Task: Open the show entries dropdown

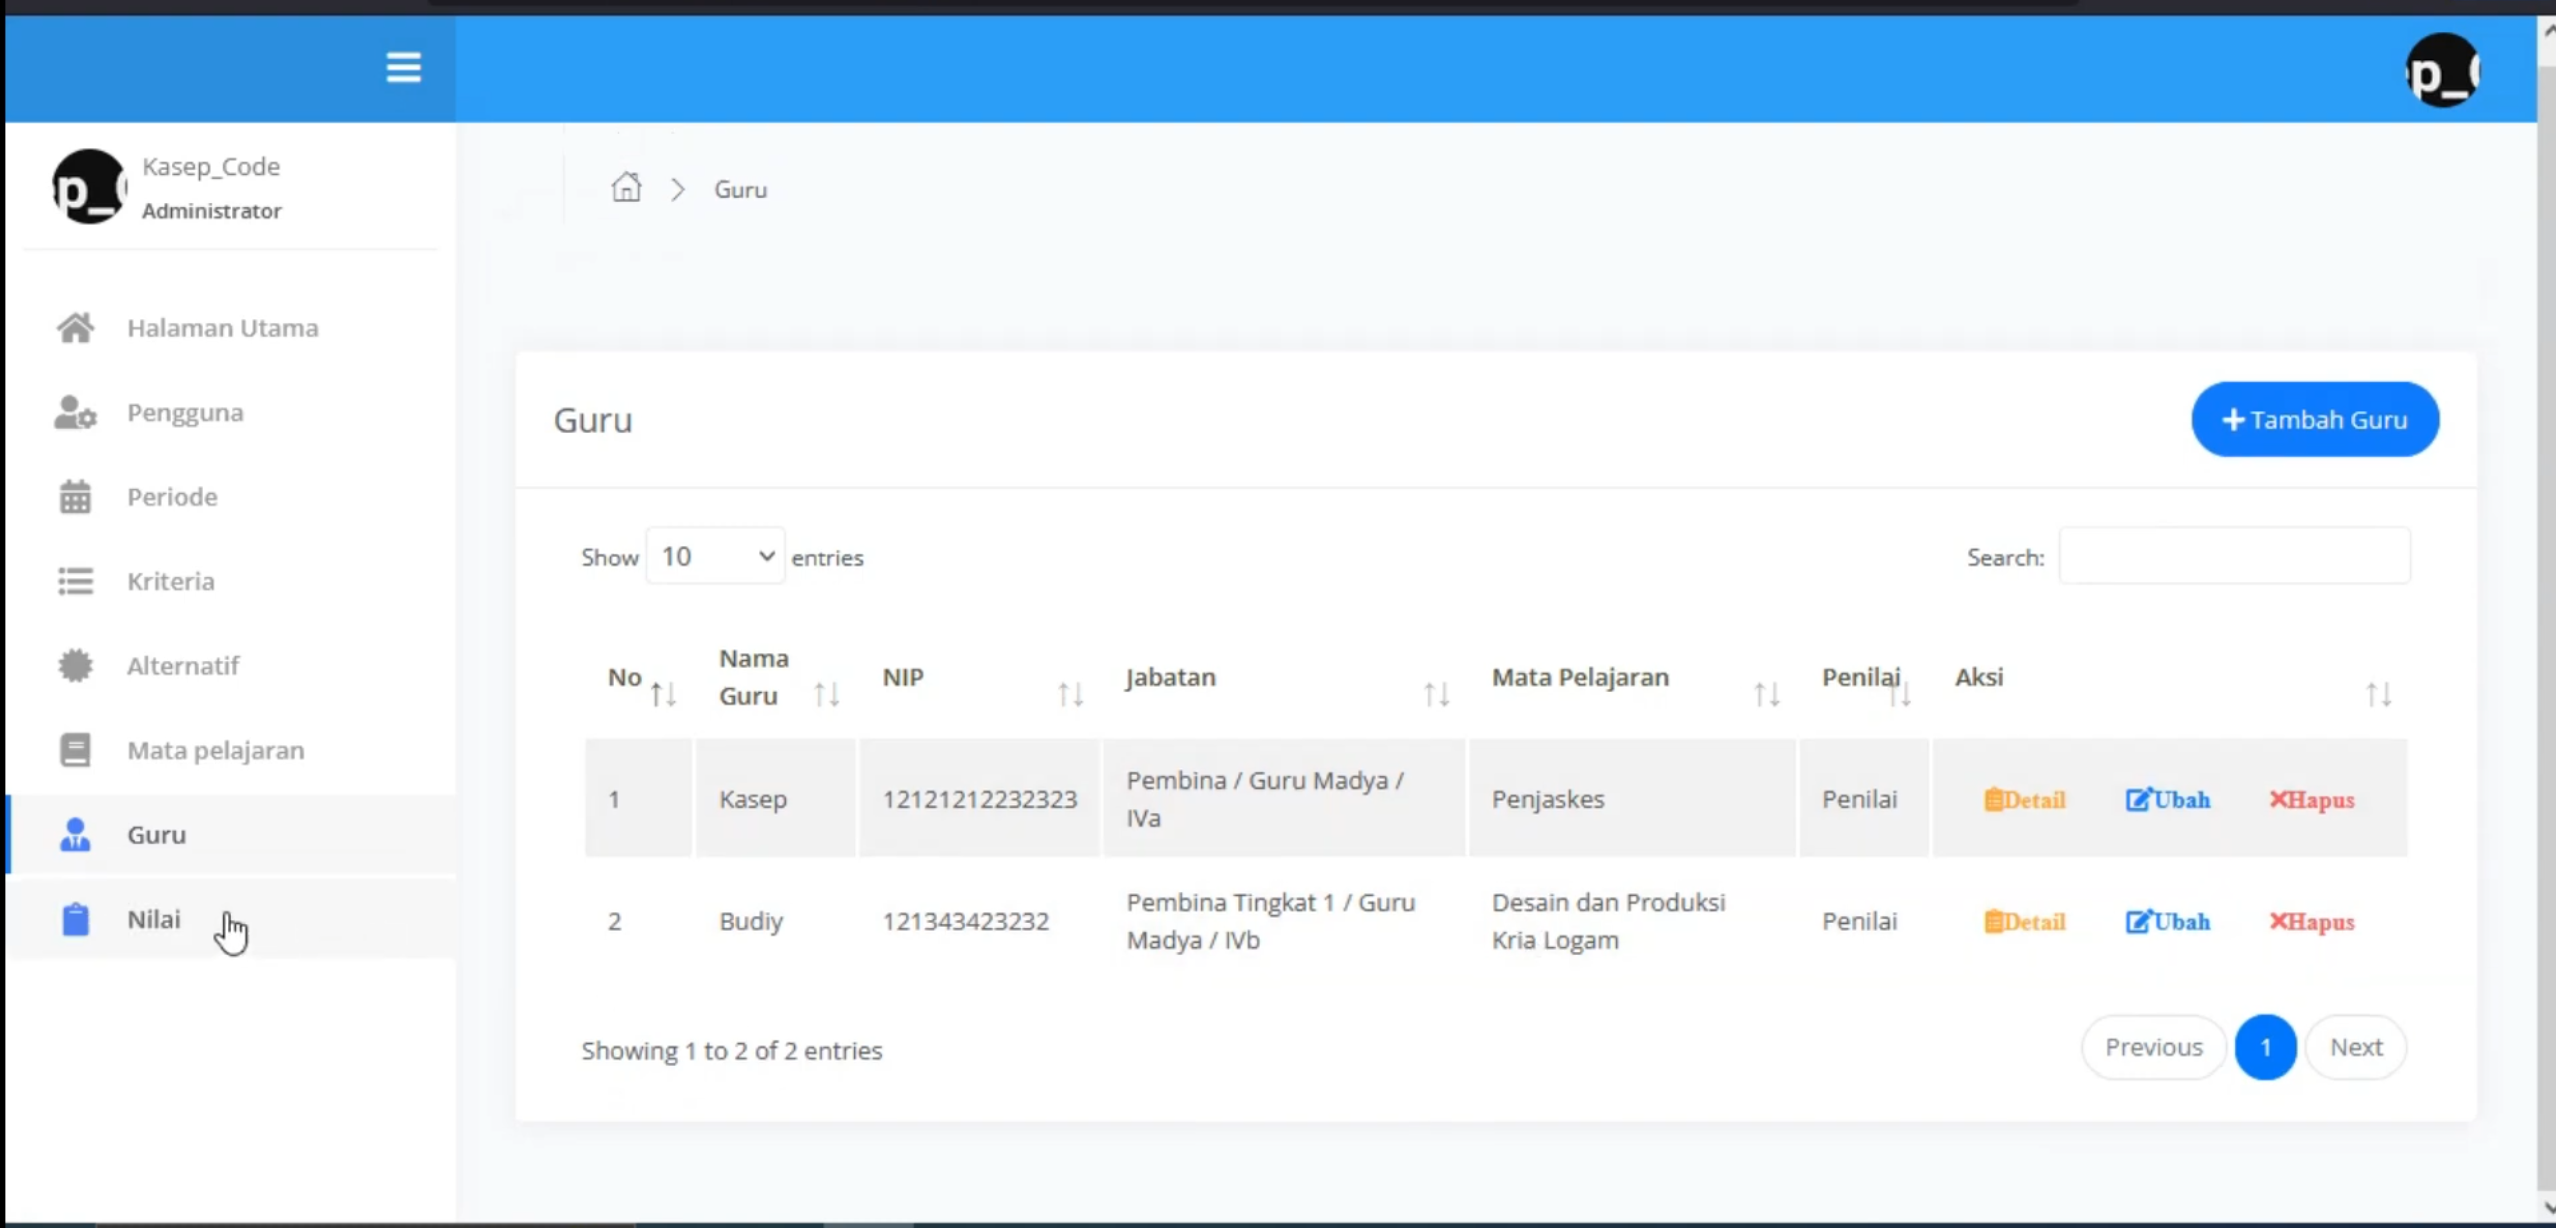Action: pyautogui.click(x=715, y=556)
